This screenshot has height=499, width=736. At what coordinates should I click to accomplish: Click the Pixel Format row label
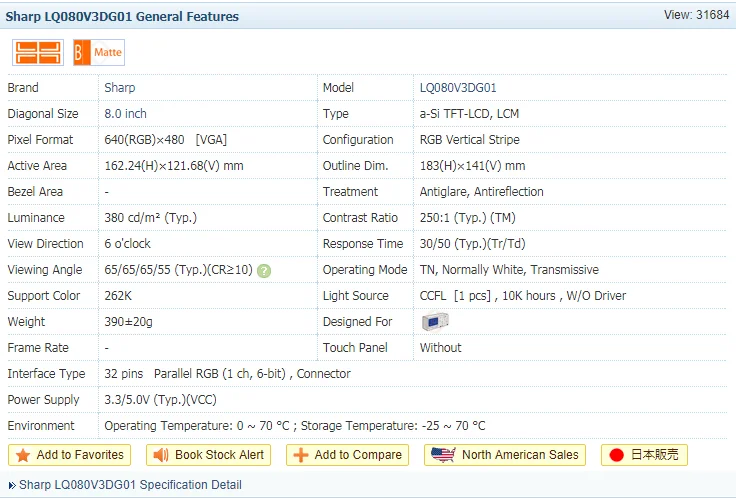[x=40, y=140]
